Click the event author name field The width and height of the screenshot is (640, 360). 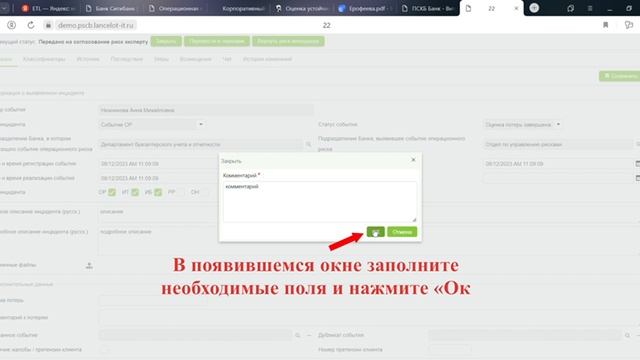pos(206,110)
